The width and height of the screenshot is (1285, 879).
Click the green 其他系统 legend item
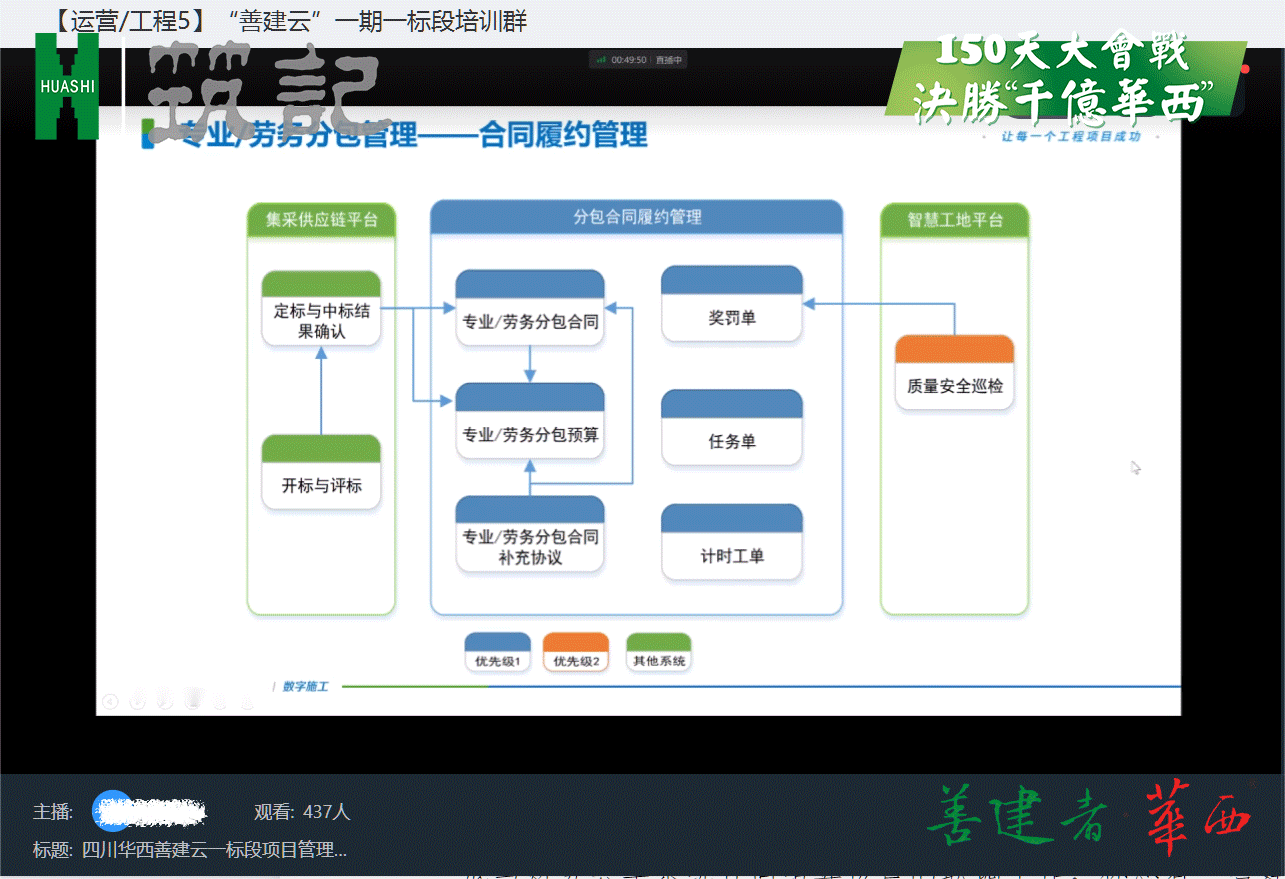click(x=659, y=652)
